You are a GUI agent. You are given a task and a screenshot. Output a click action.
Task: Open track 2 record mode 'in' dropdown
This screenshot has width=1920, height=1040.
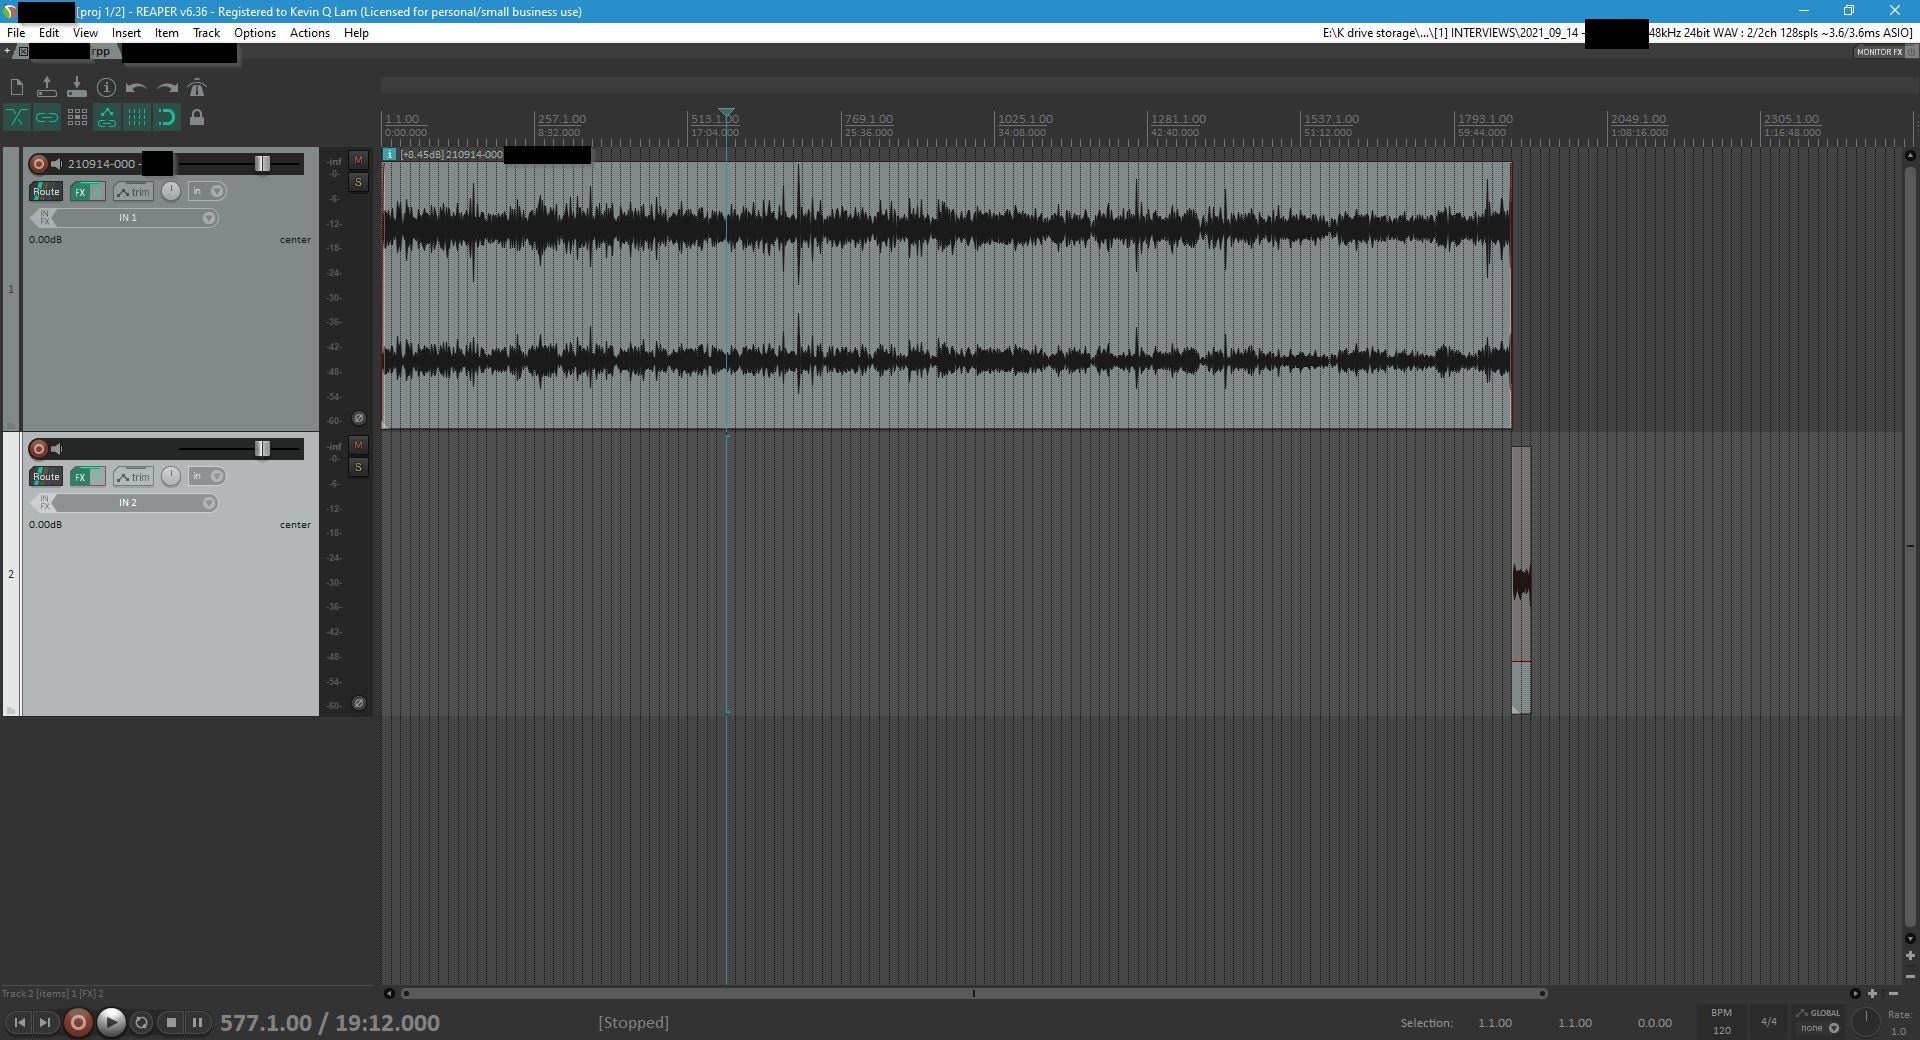point(208,477)
